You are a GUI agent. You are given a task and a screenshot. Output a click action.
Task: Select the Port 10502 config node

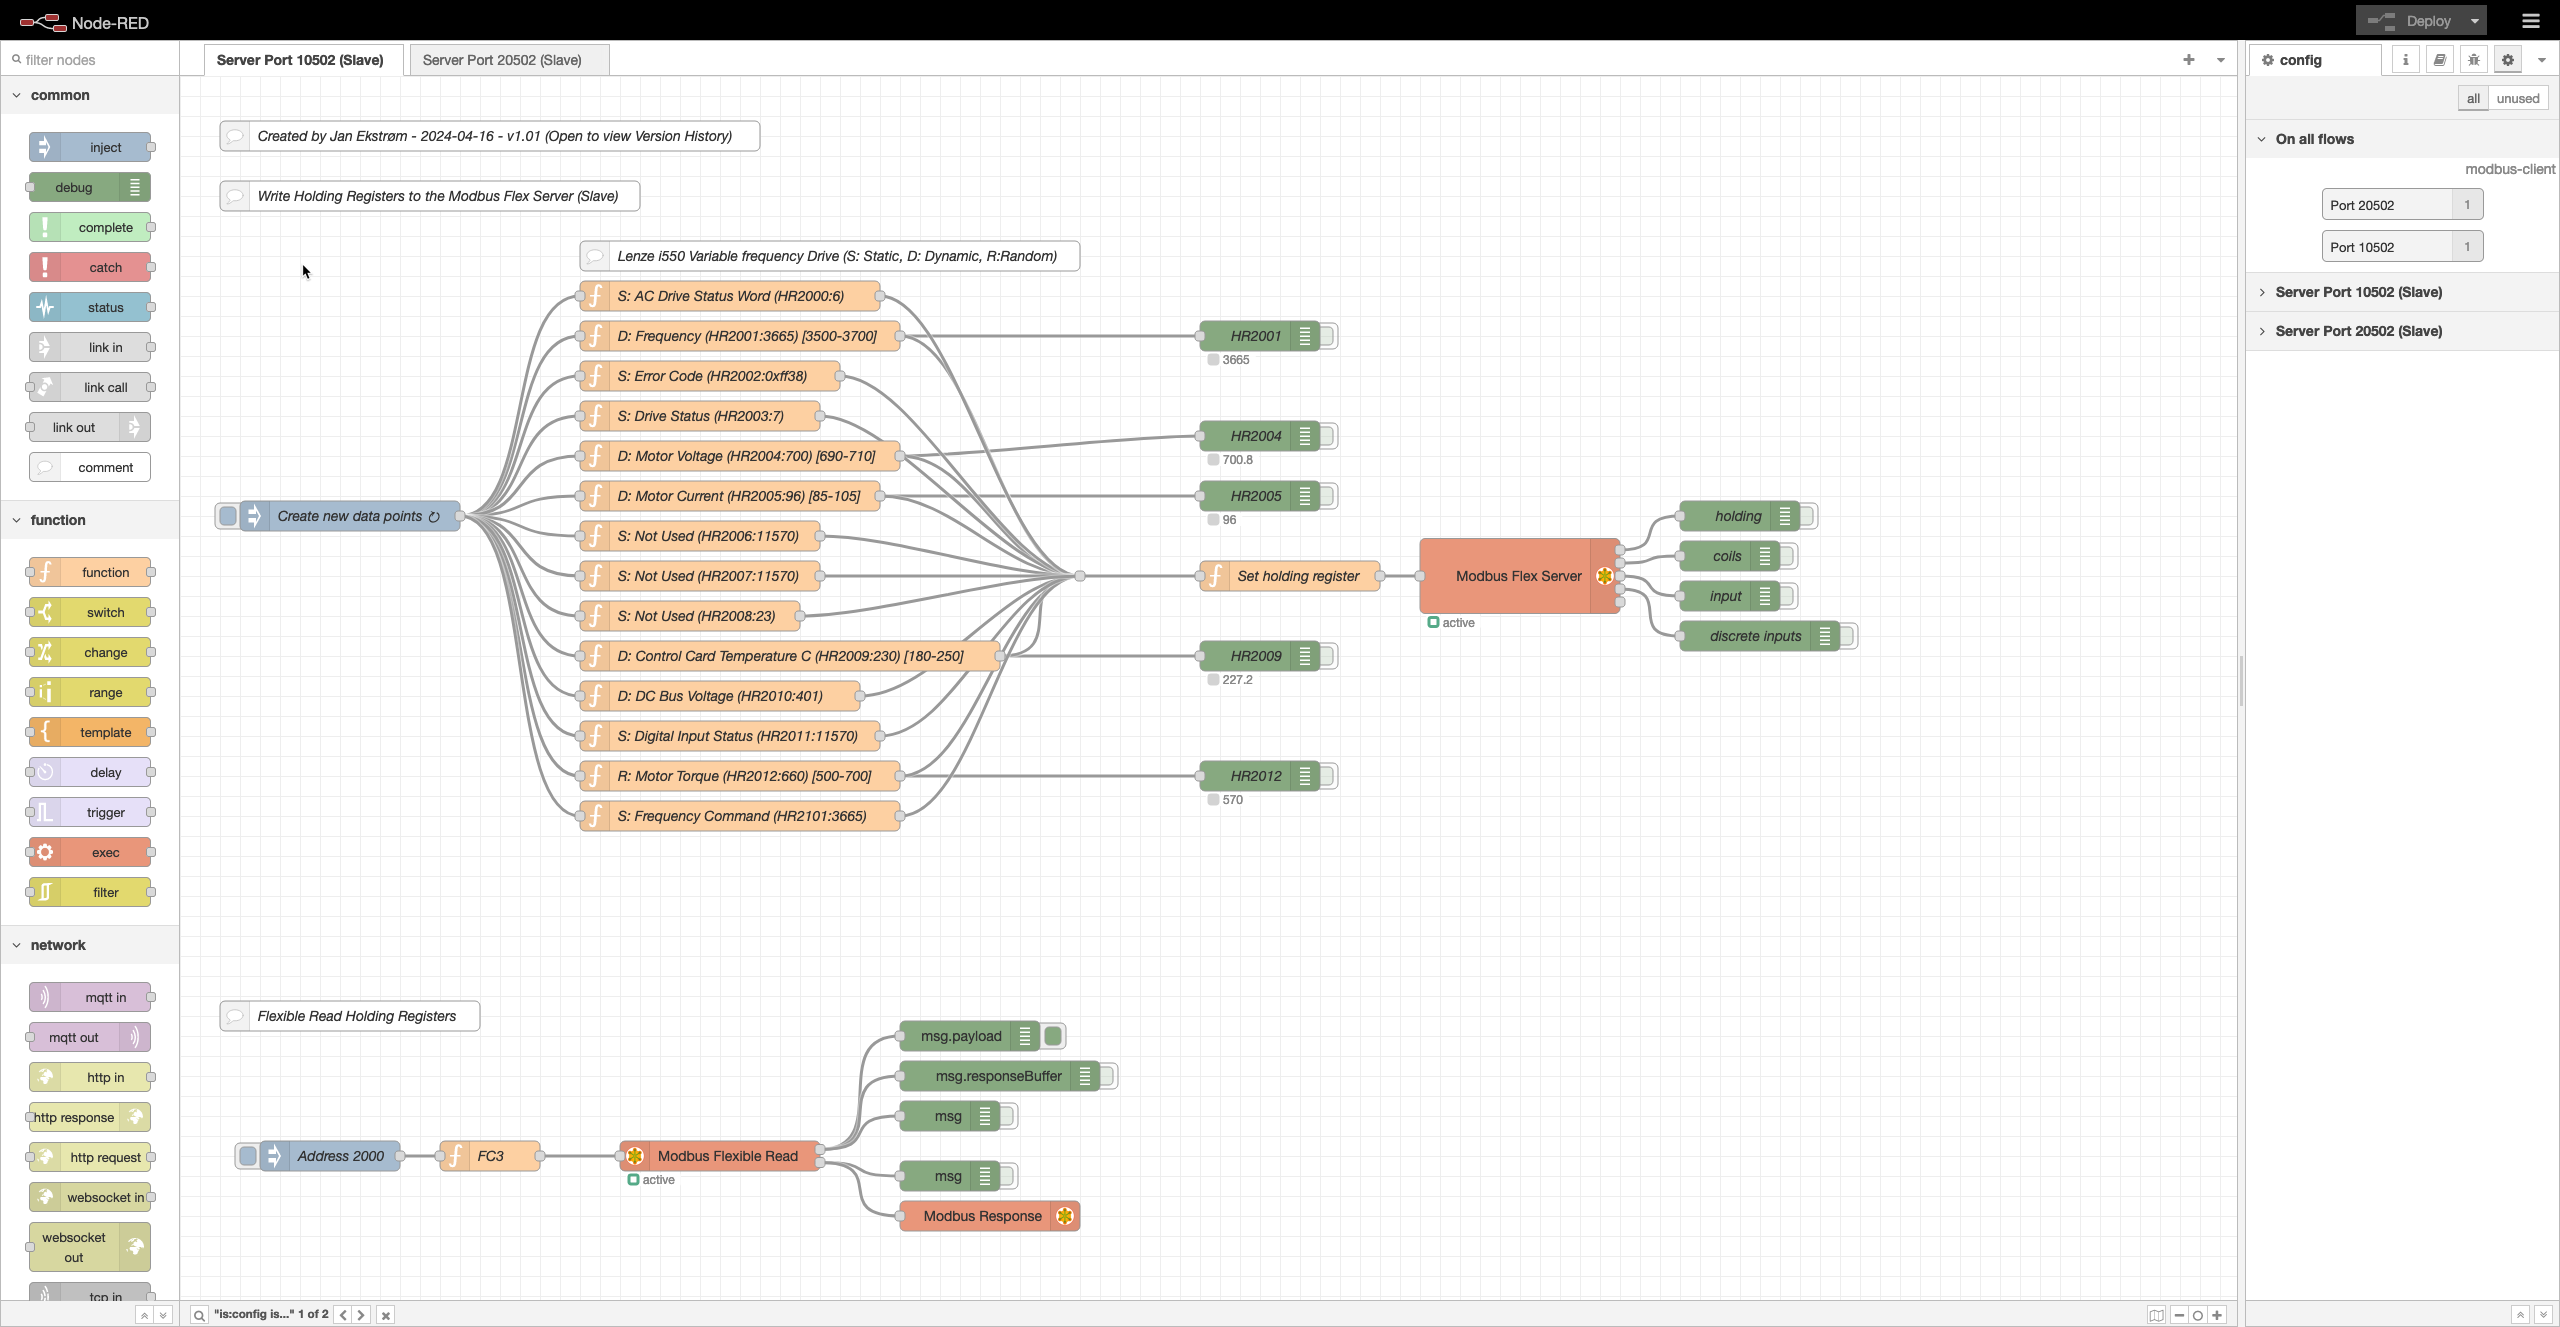(x=2402, y=247)
